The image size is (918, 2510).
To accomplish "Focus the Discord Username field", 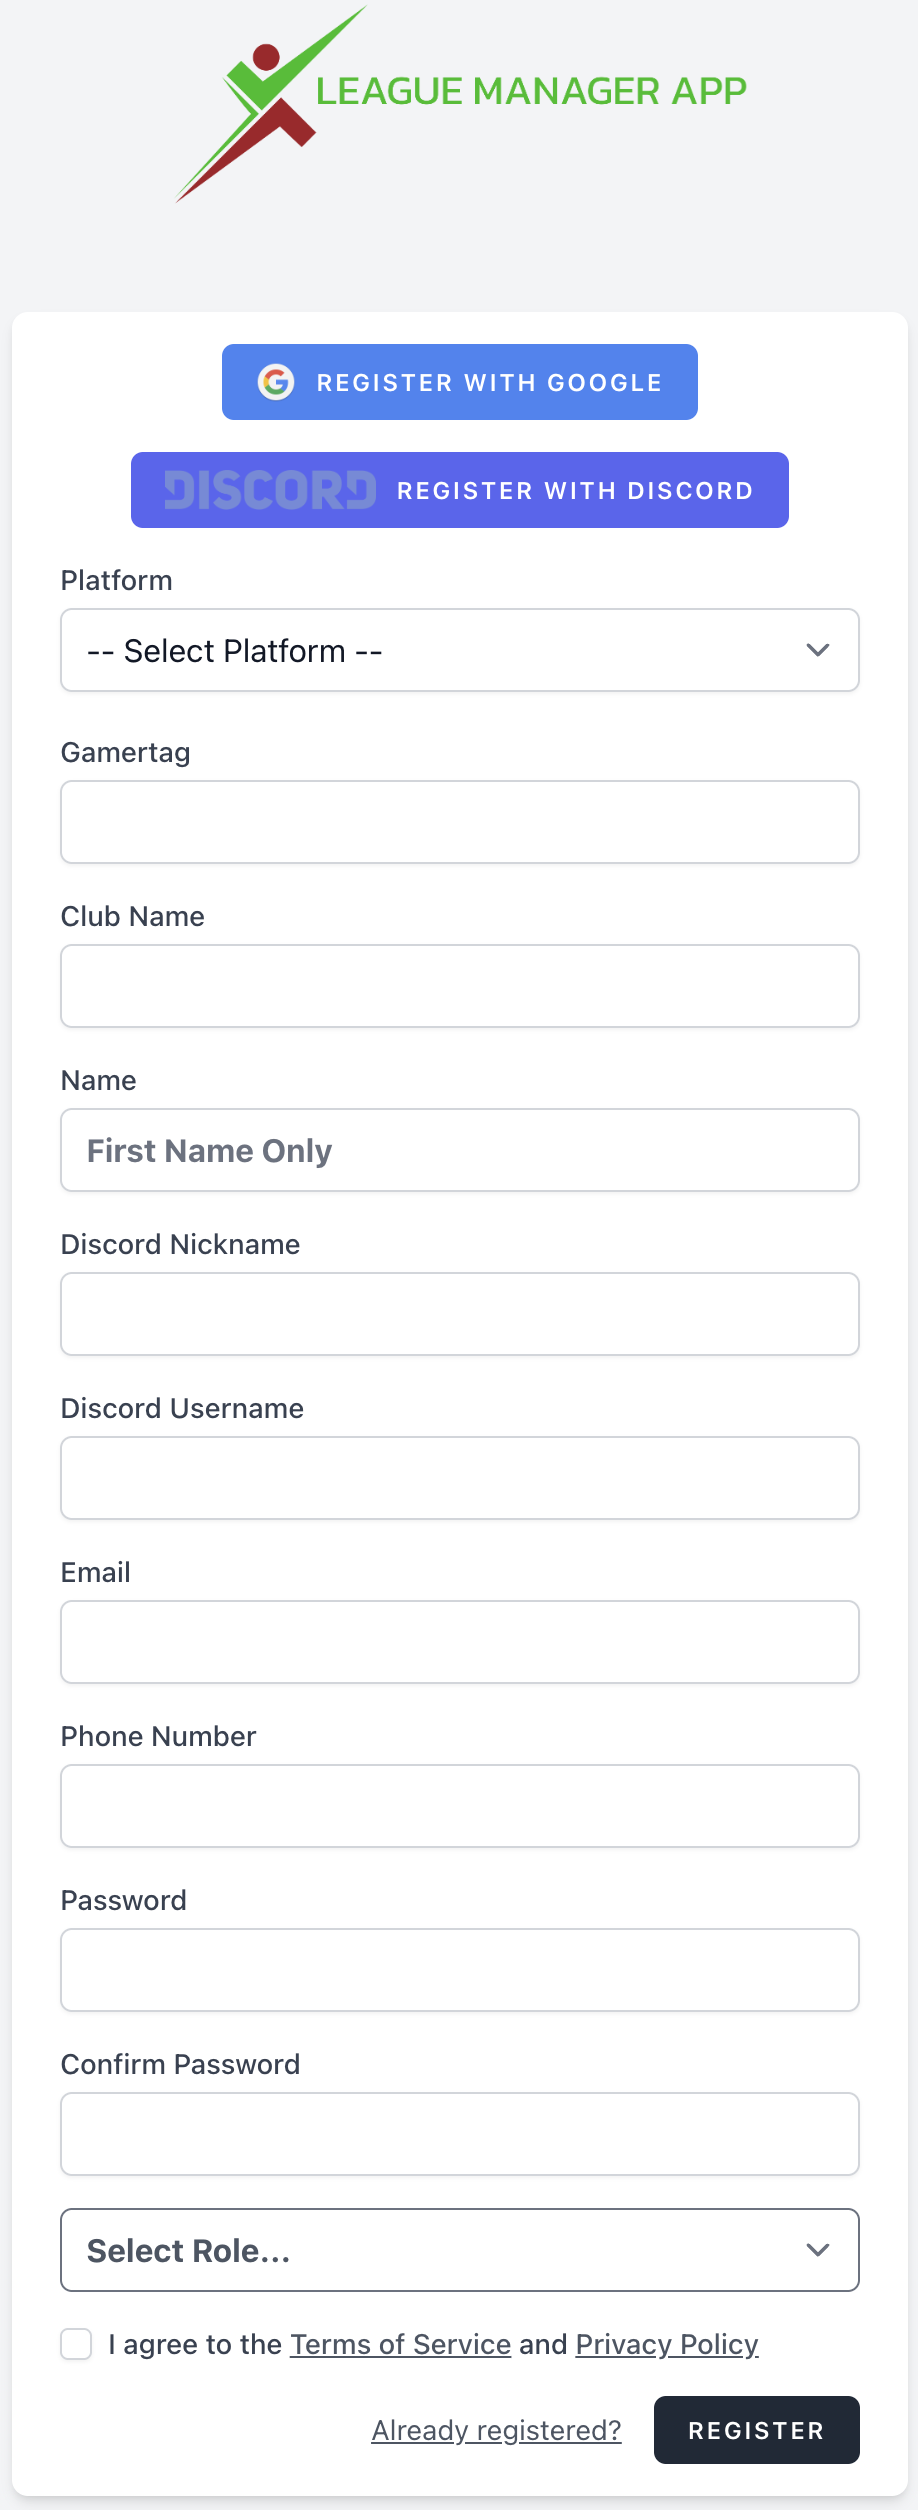I will tap(460, 1478).
